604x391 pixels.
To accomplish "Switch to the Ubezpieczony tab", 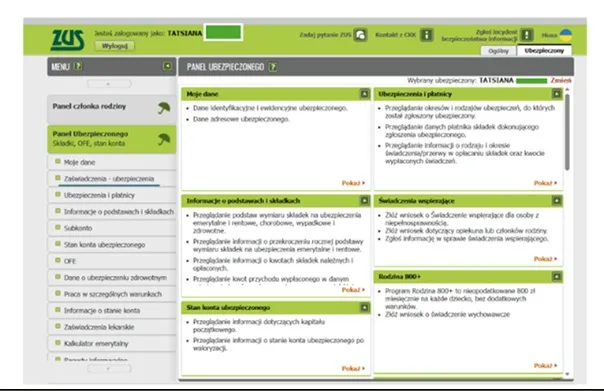I will 544,50.
